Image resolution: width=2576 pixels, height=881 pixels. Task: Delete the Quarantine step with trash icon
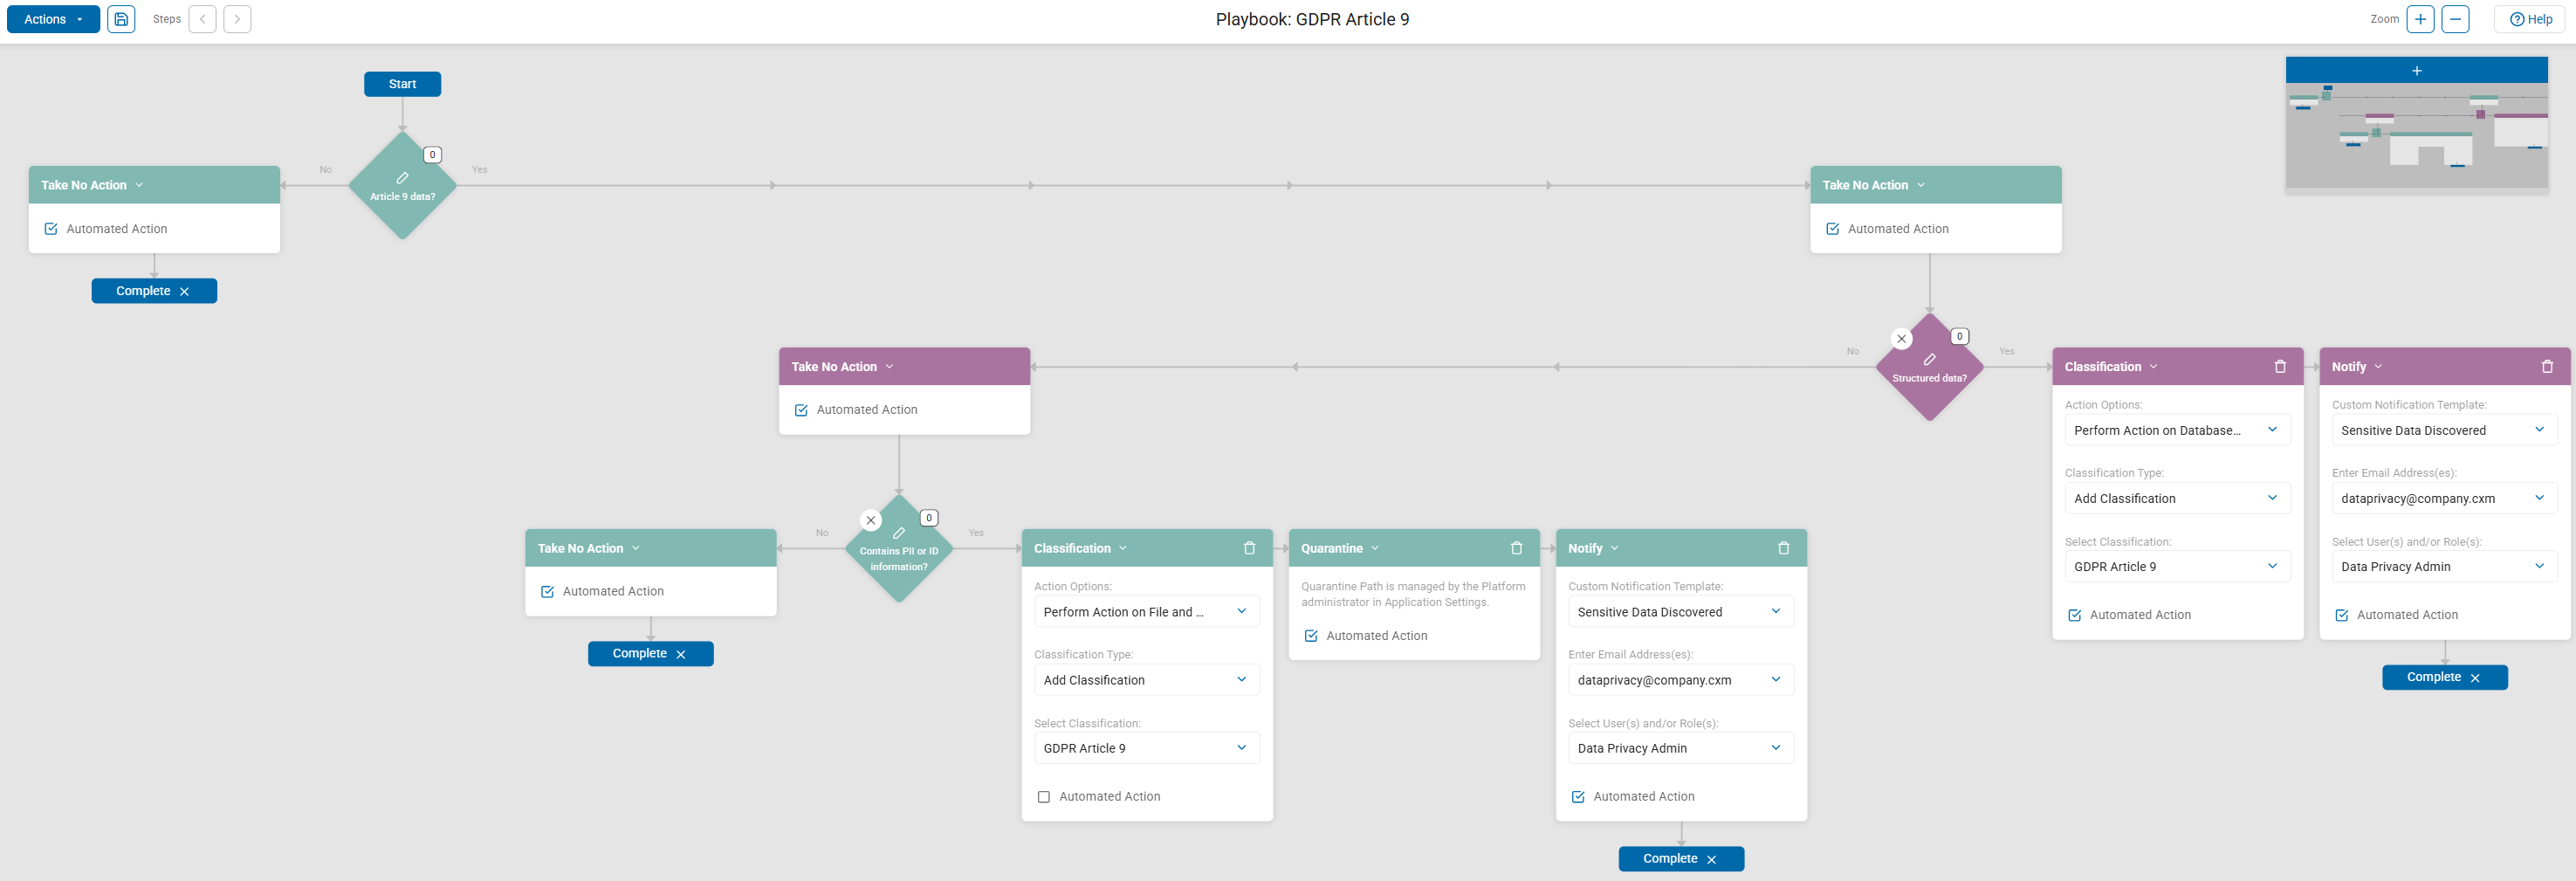tap(1516, 548)
